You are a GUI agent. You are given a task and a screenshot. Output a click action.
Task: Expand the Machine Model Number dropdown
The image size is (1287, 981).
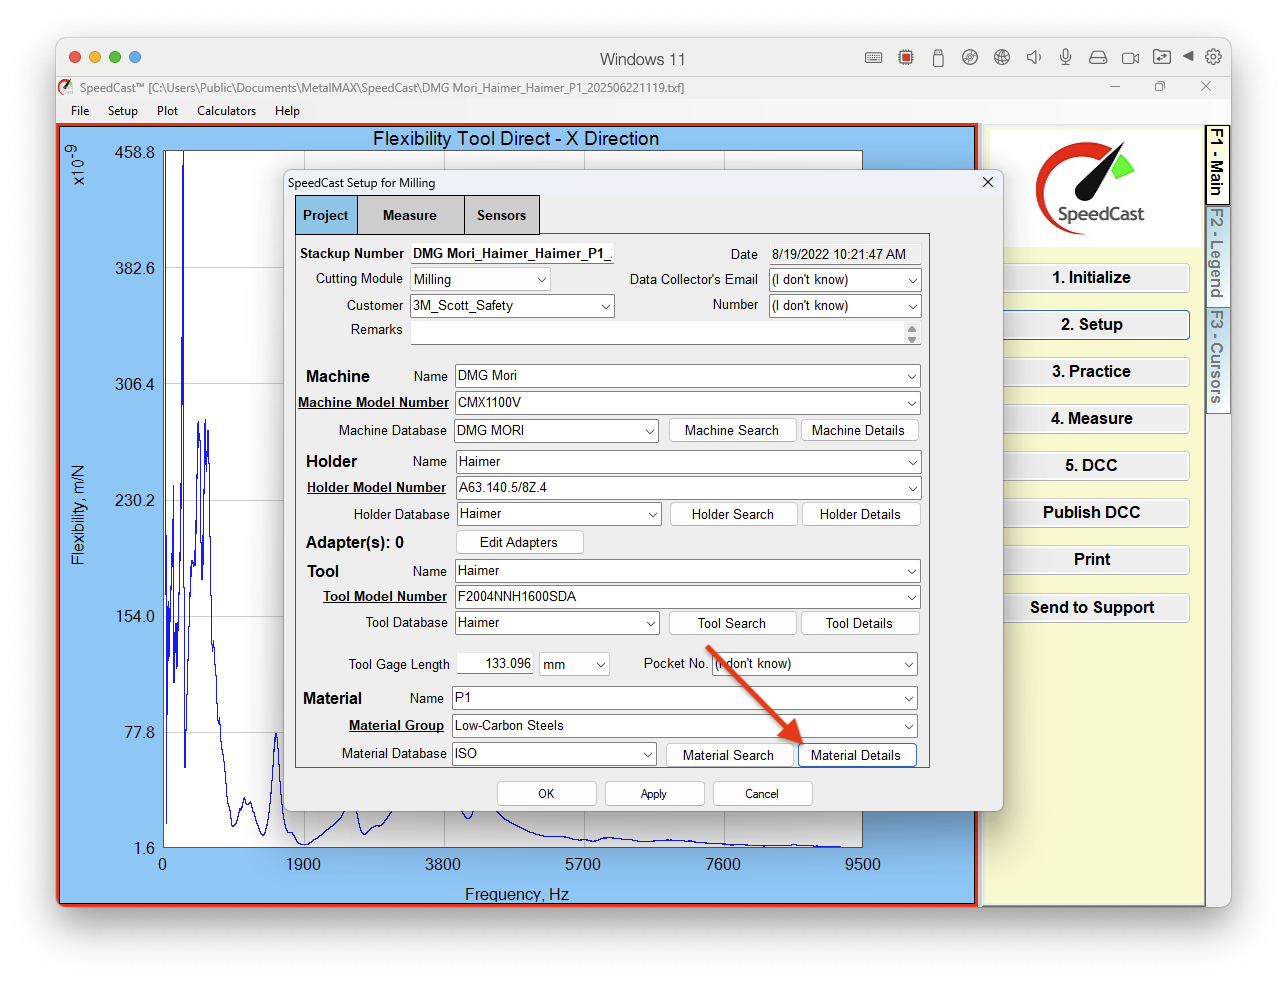coord(911,403)
